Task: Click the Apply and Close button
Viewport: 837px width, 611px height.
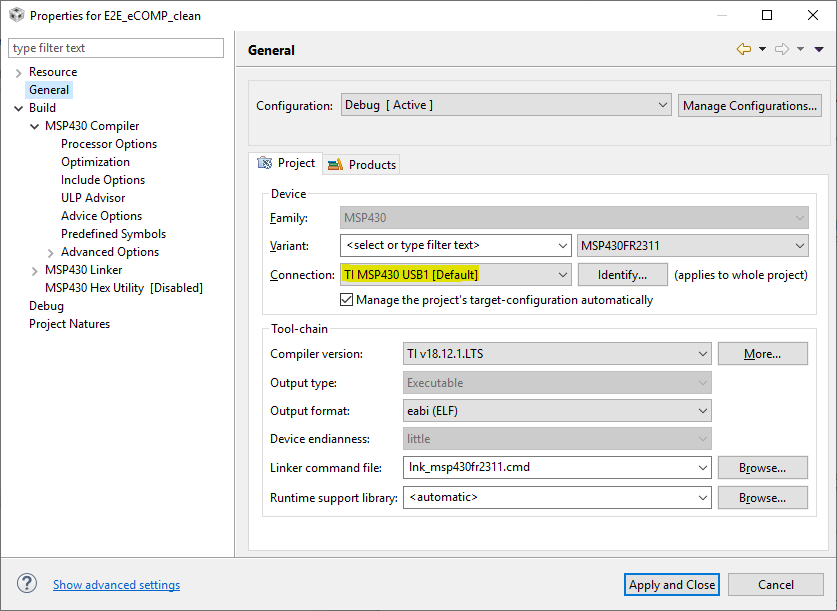Action: click(672, 585)
